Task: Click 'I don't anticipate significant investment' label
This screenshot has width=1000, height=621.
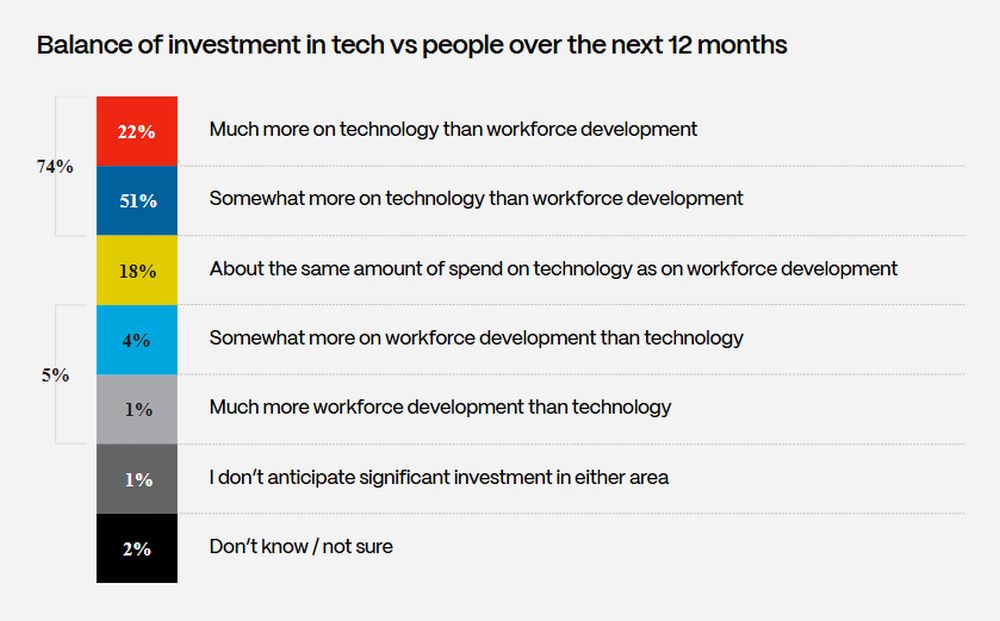Action: (x=439, y=477)
